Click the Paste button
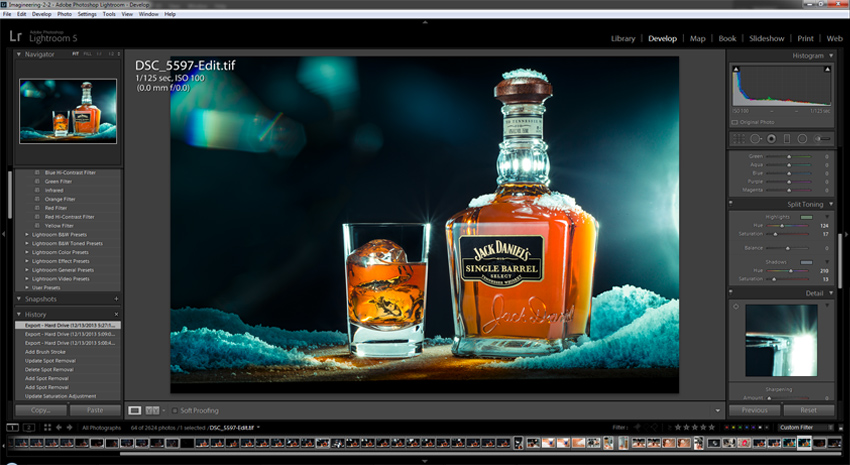Screen dimensions: 850x465 [95, 410]
